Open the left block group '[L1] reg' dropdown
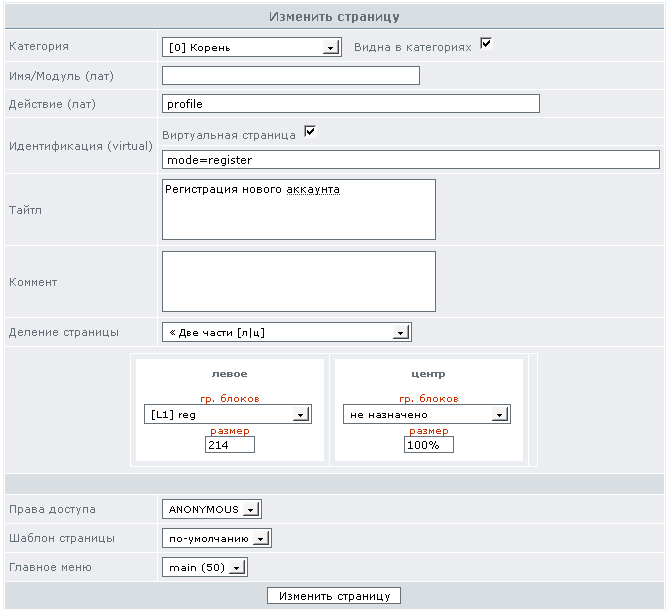This screenshot has height=610, width=667. 228,414
